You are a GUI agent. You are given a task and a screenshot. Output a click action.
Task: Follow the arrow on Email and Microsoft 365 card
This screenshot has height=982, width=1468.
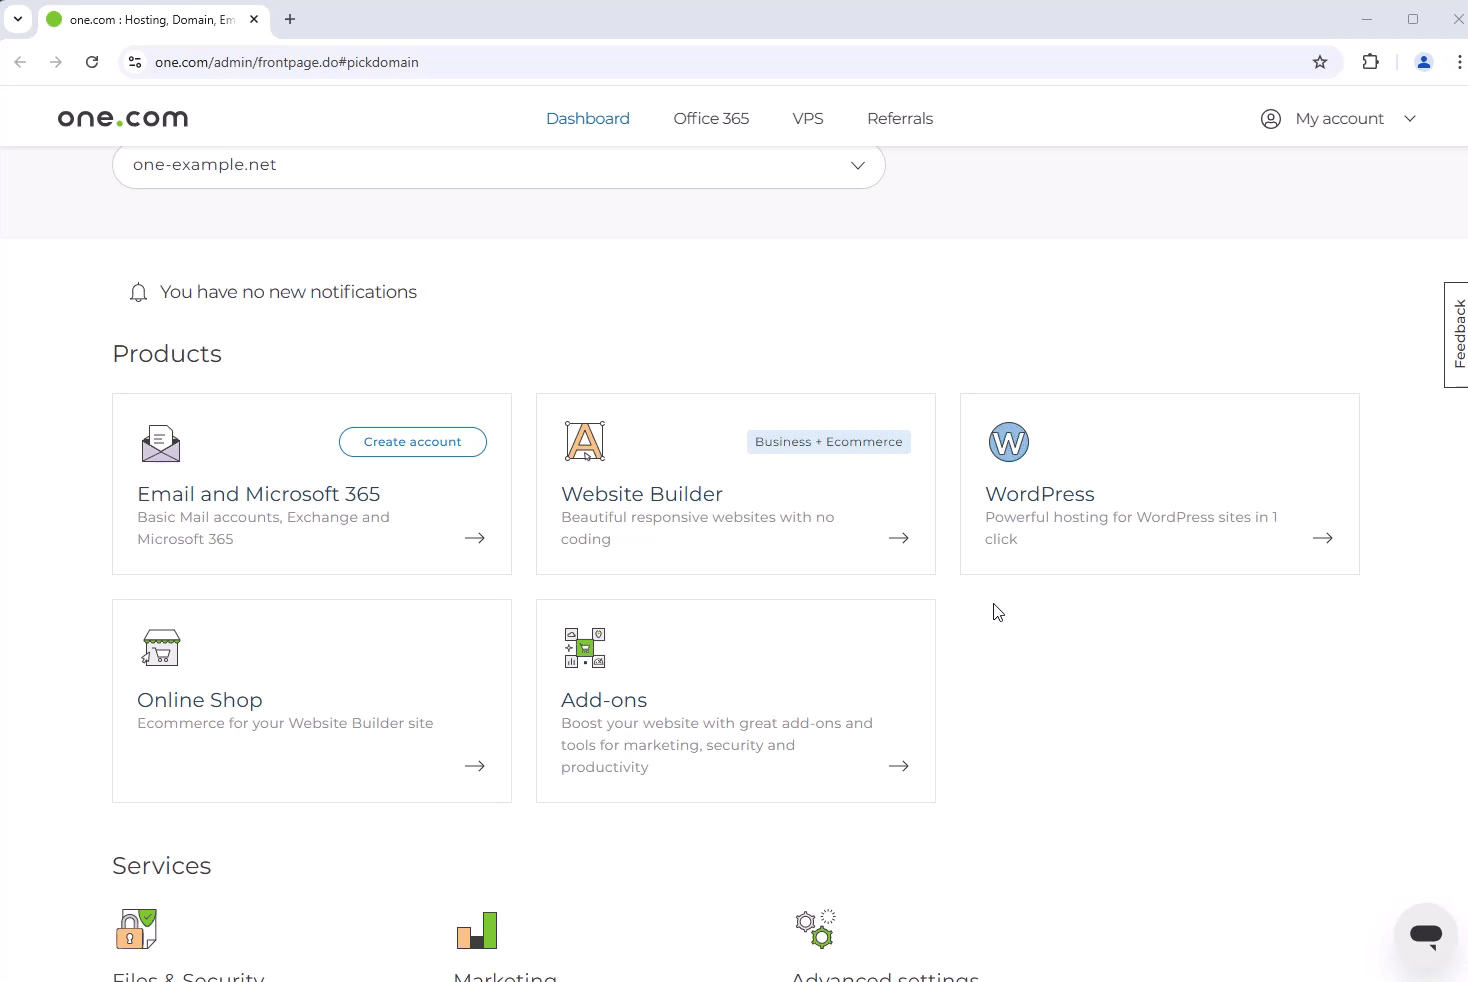tap(475, 538)
